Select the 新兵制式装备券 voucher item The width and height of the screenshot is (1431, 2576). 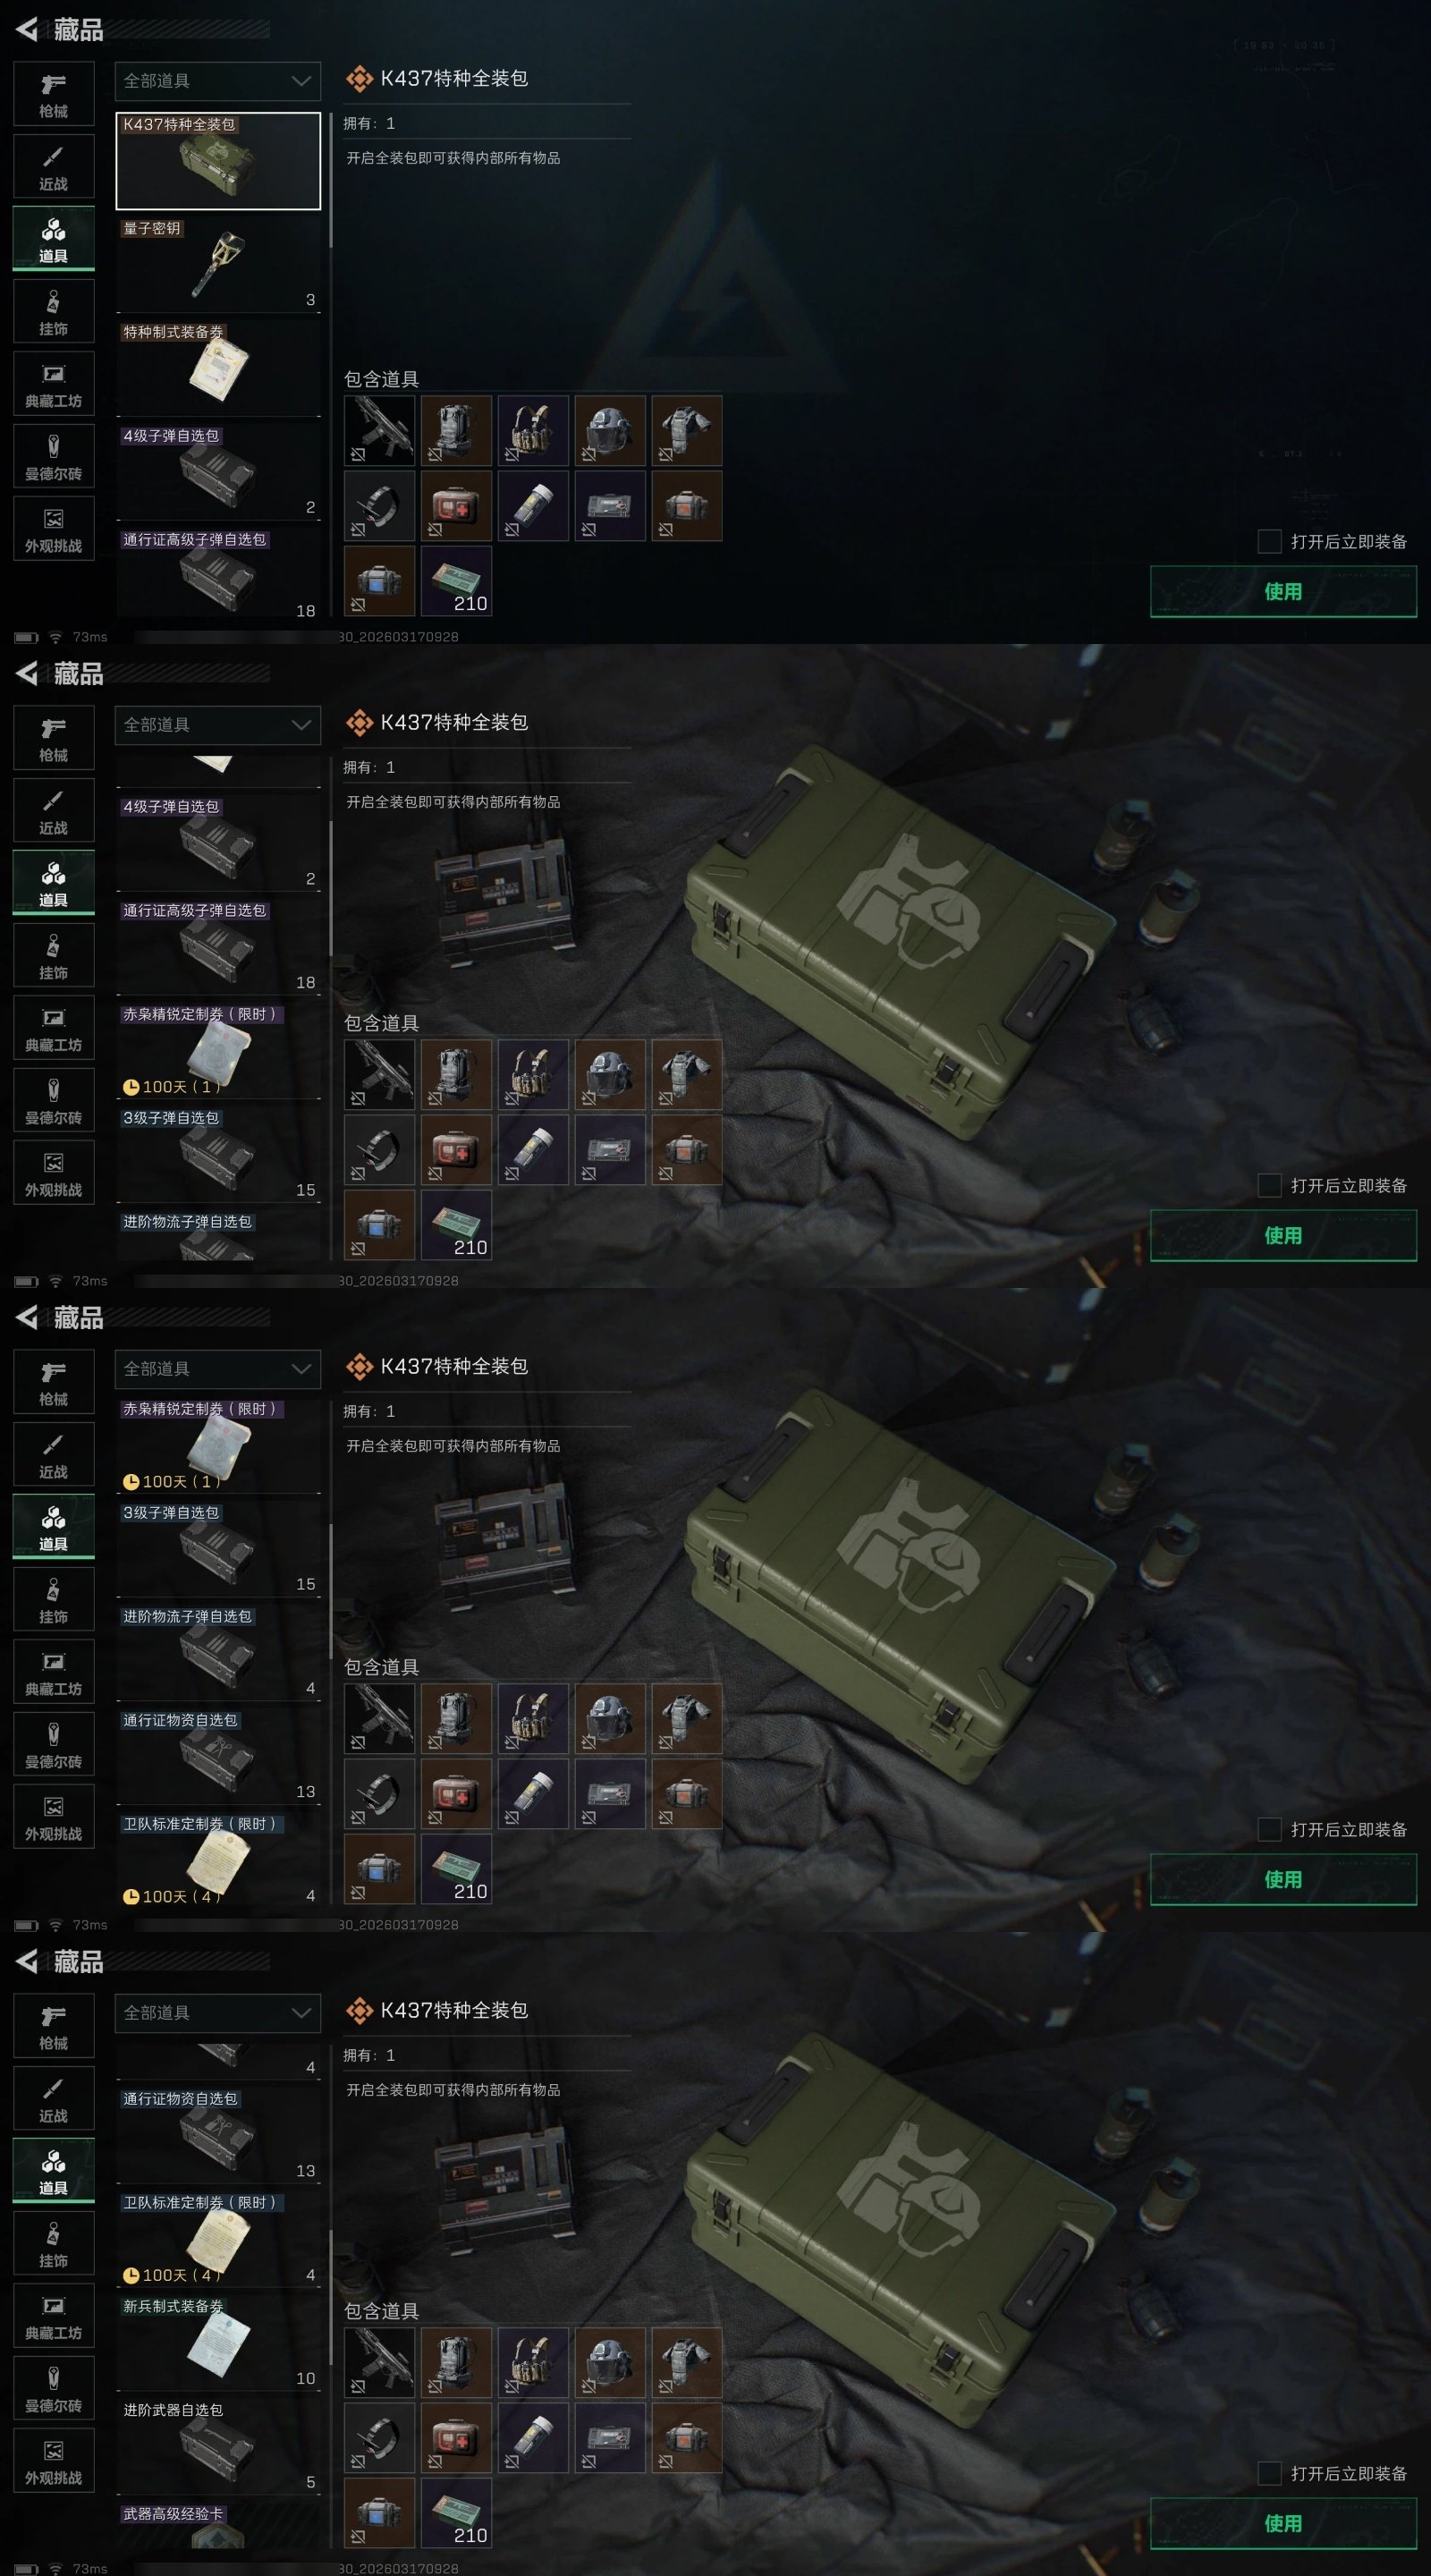tap(218, 2343)
